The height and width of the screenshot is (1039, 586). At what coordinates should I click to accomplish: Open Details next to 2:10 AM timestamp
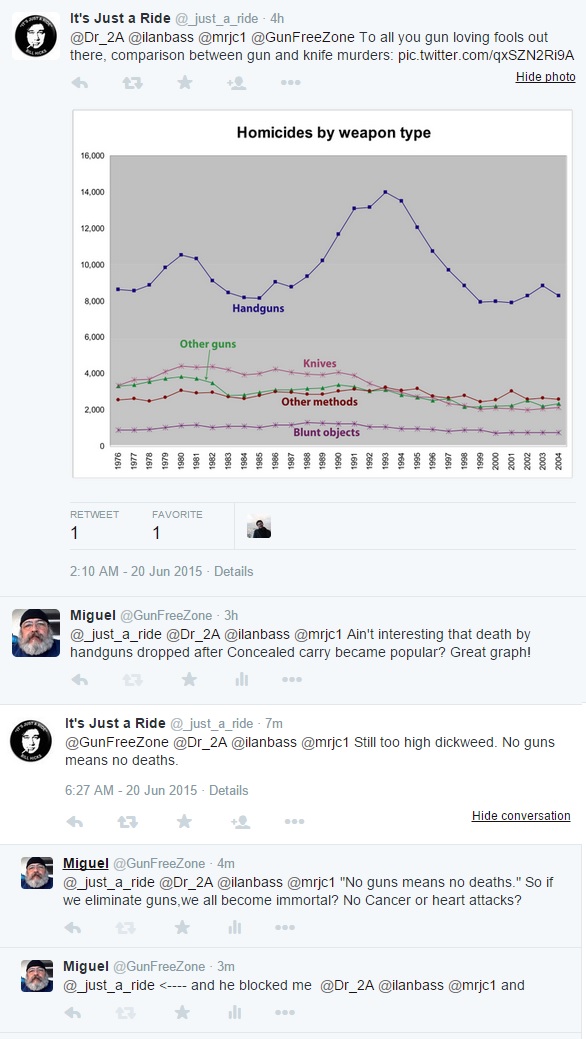click(x=233, y=571)
